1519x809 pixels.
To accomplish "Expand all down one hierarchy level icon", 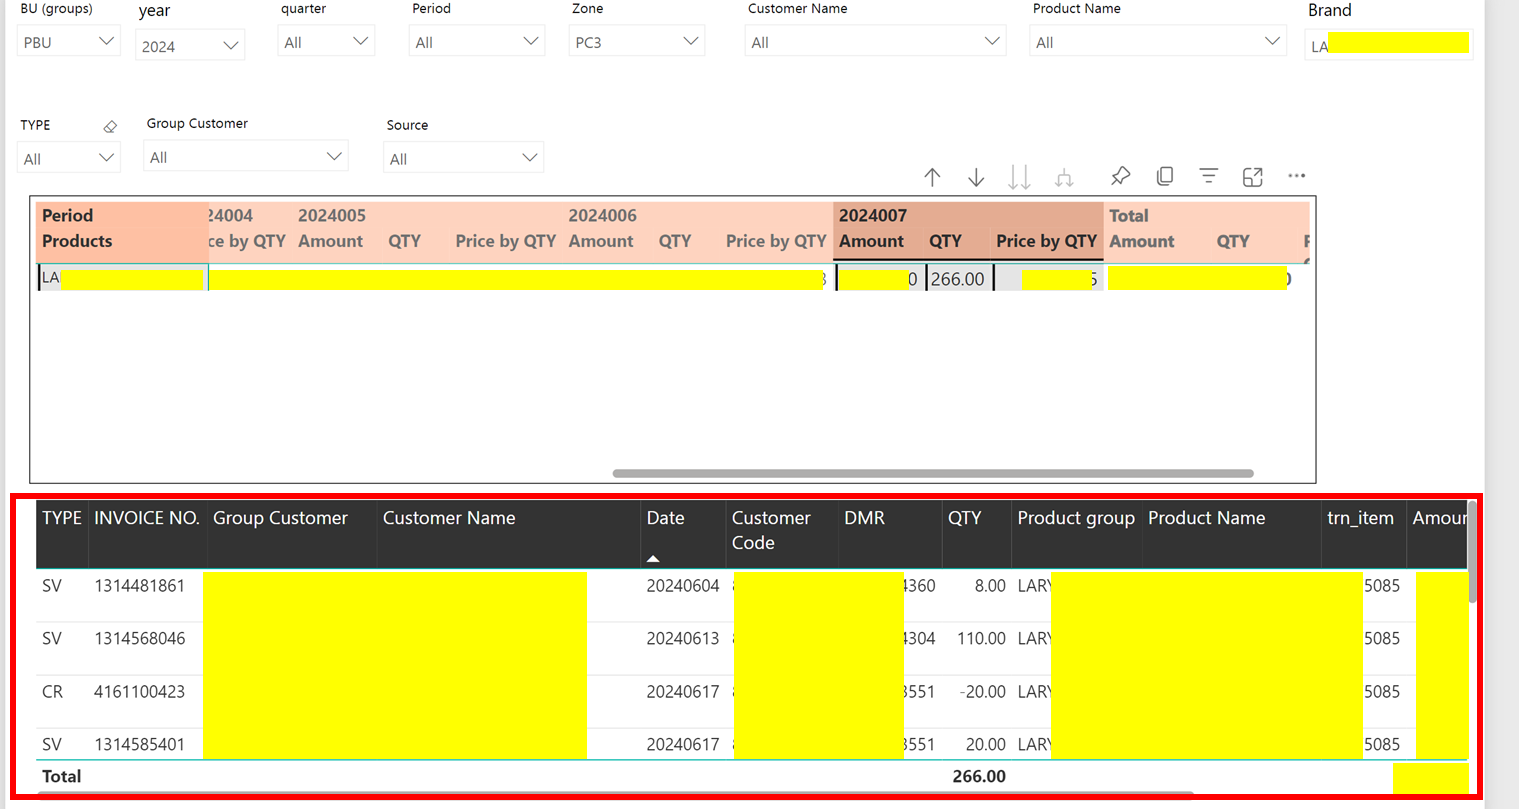I will click(1064, 177).
